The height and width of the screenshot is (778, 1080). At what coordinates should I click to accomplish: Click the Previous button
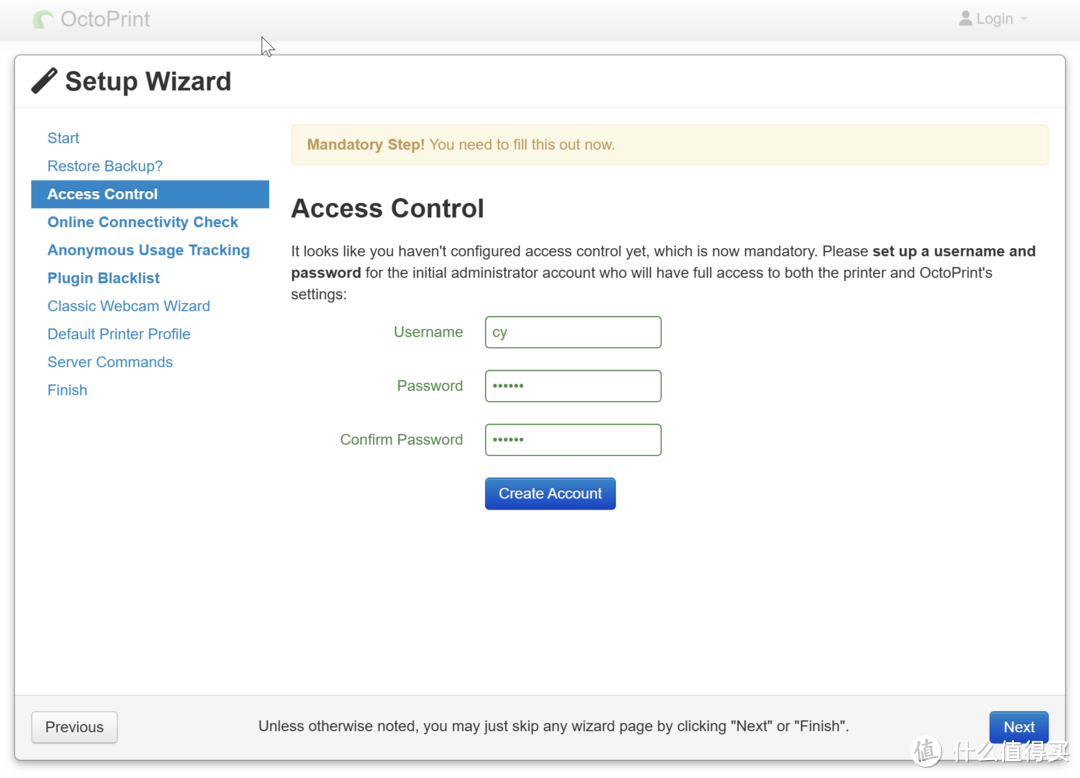tap(74, 727)
